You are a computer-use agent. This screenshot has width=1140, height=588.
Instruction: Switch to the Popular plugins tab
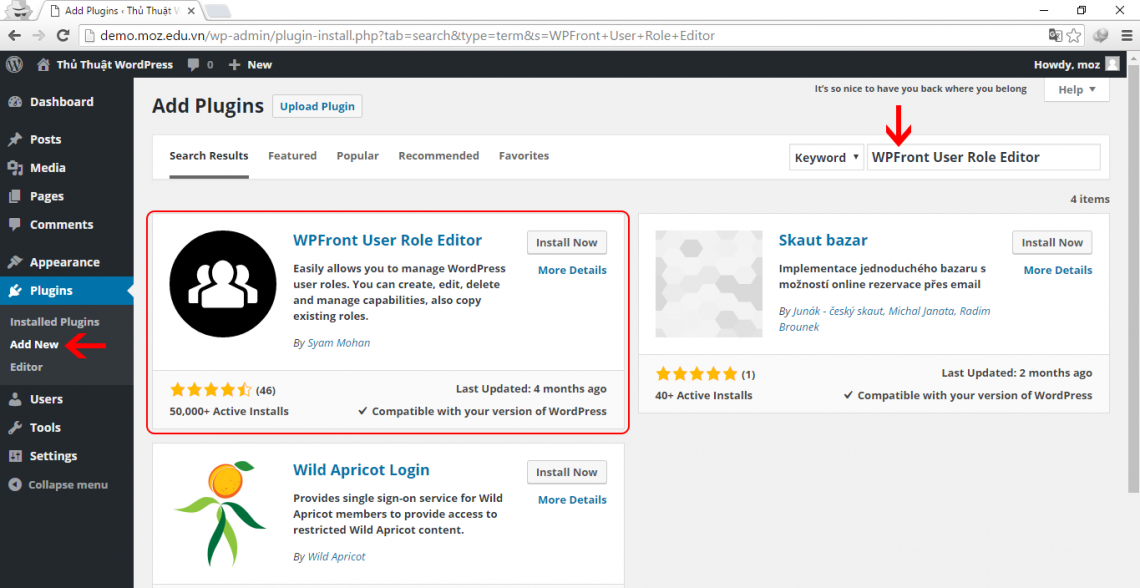coord(357,155)
